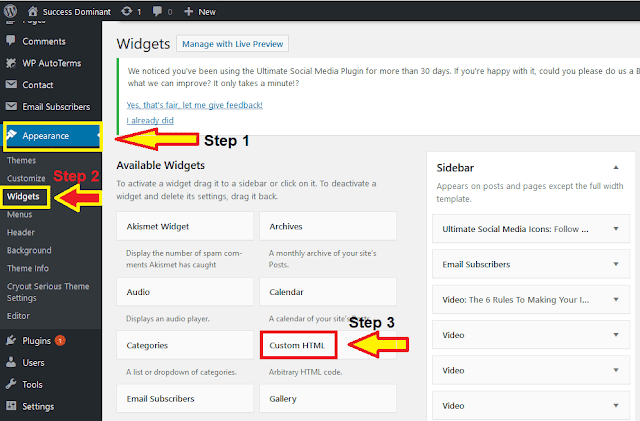
Task: Select the Audio widget
Action: 185,292
